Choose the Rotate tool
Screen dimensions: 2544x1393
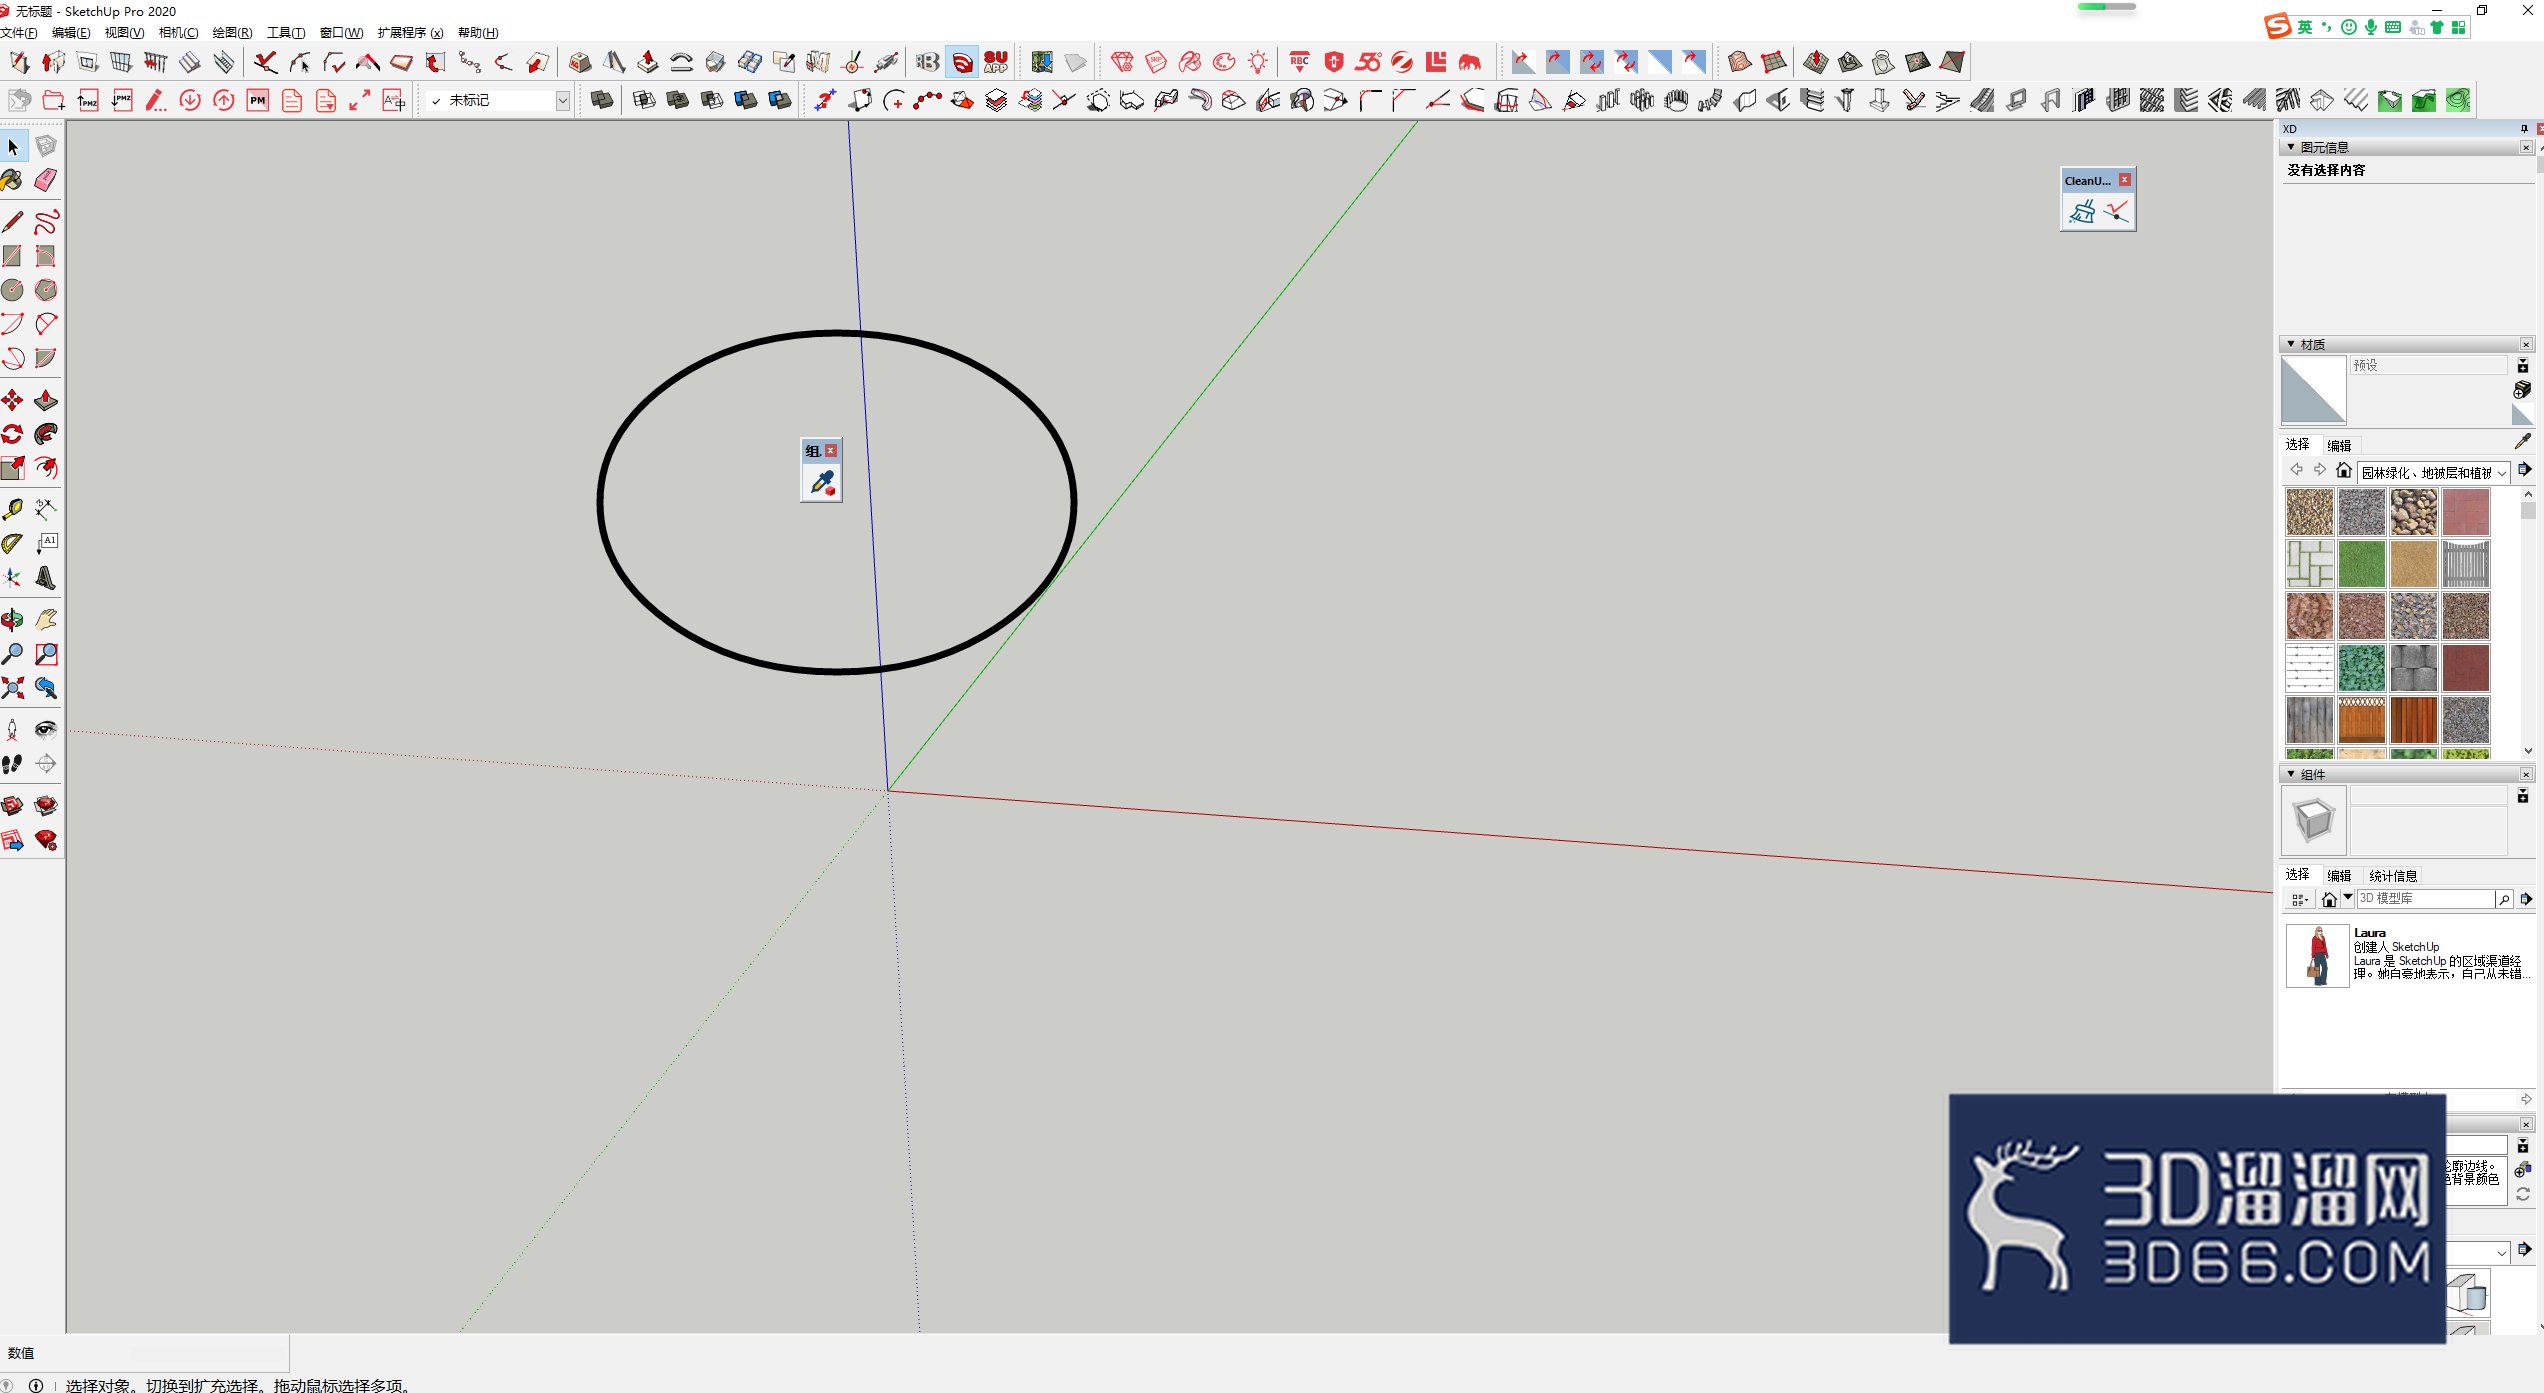13,434
